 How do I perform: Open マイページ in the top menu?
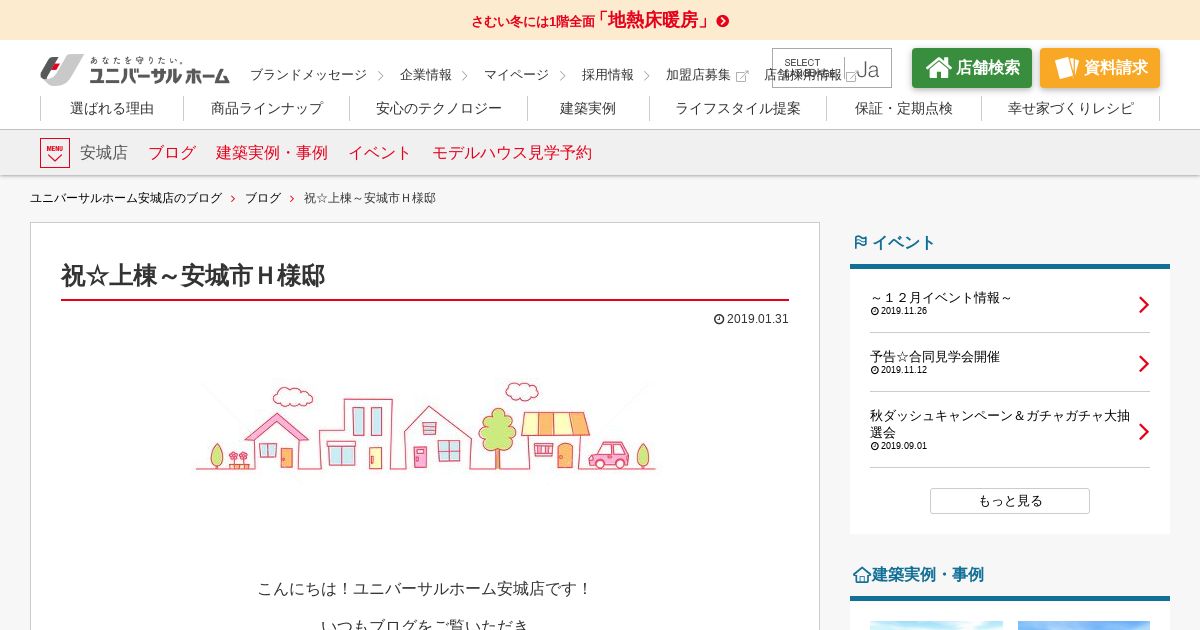pyautogui.click(x=516, y=75)
